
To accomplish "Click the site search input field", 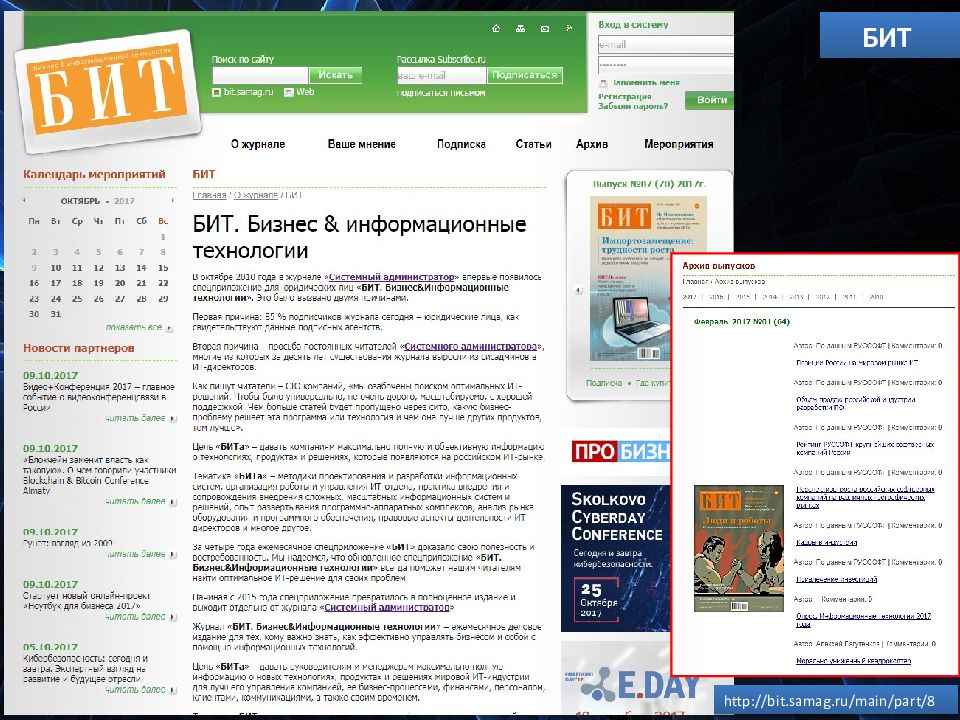I will pyautogui.click(x=260, y=75).
